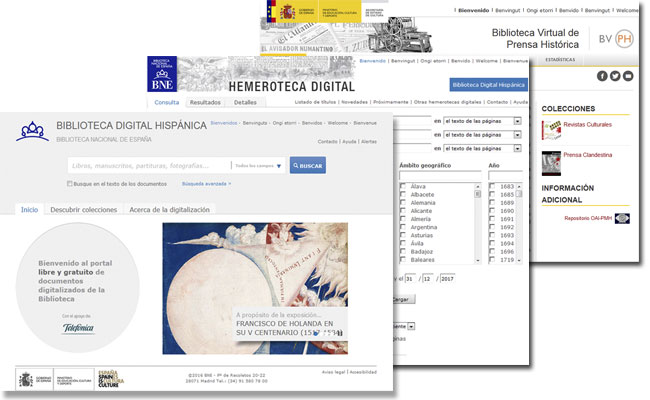
Task: Click the Francisco de Holanda featured image
Action: (255, 288)
